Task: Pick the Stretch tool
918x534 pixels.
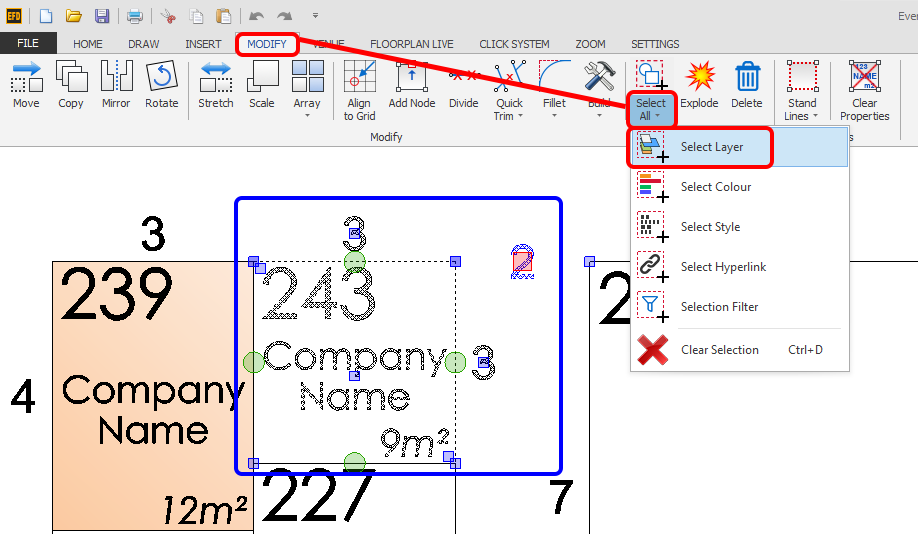Action: pyautogui.click(x=215, y=84)
